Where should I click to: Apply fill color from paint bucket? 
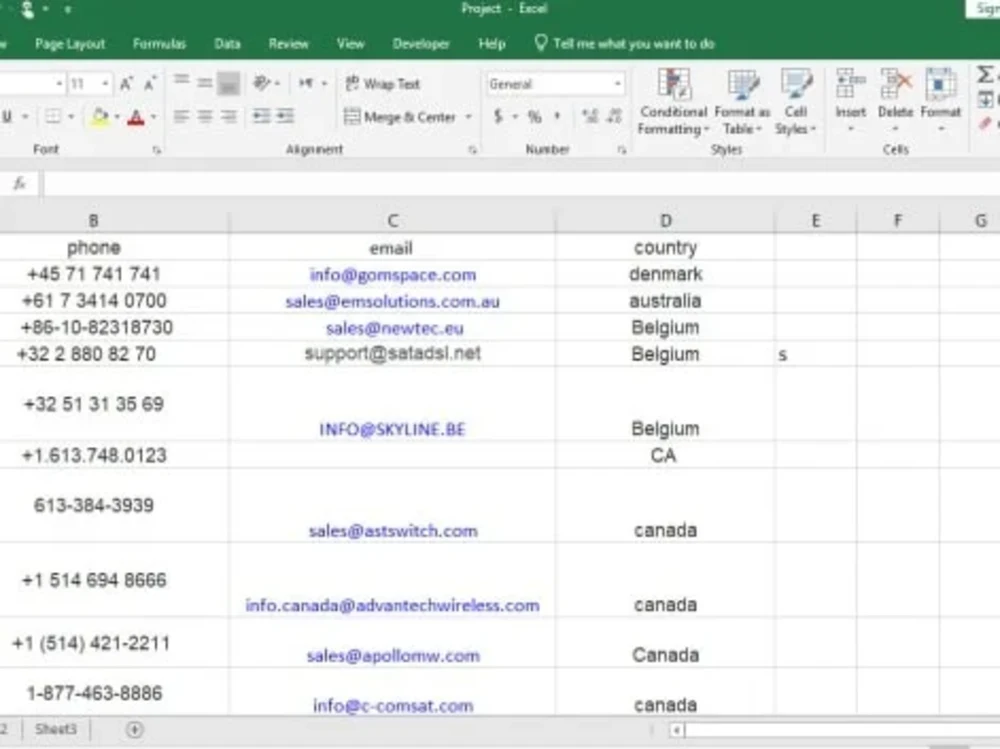pos(100,117)
